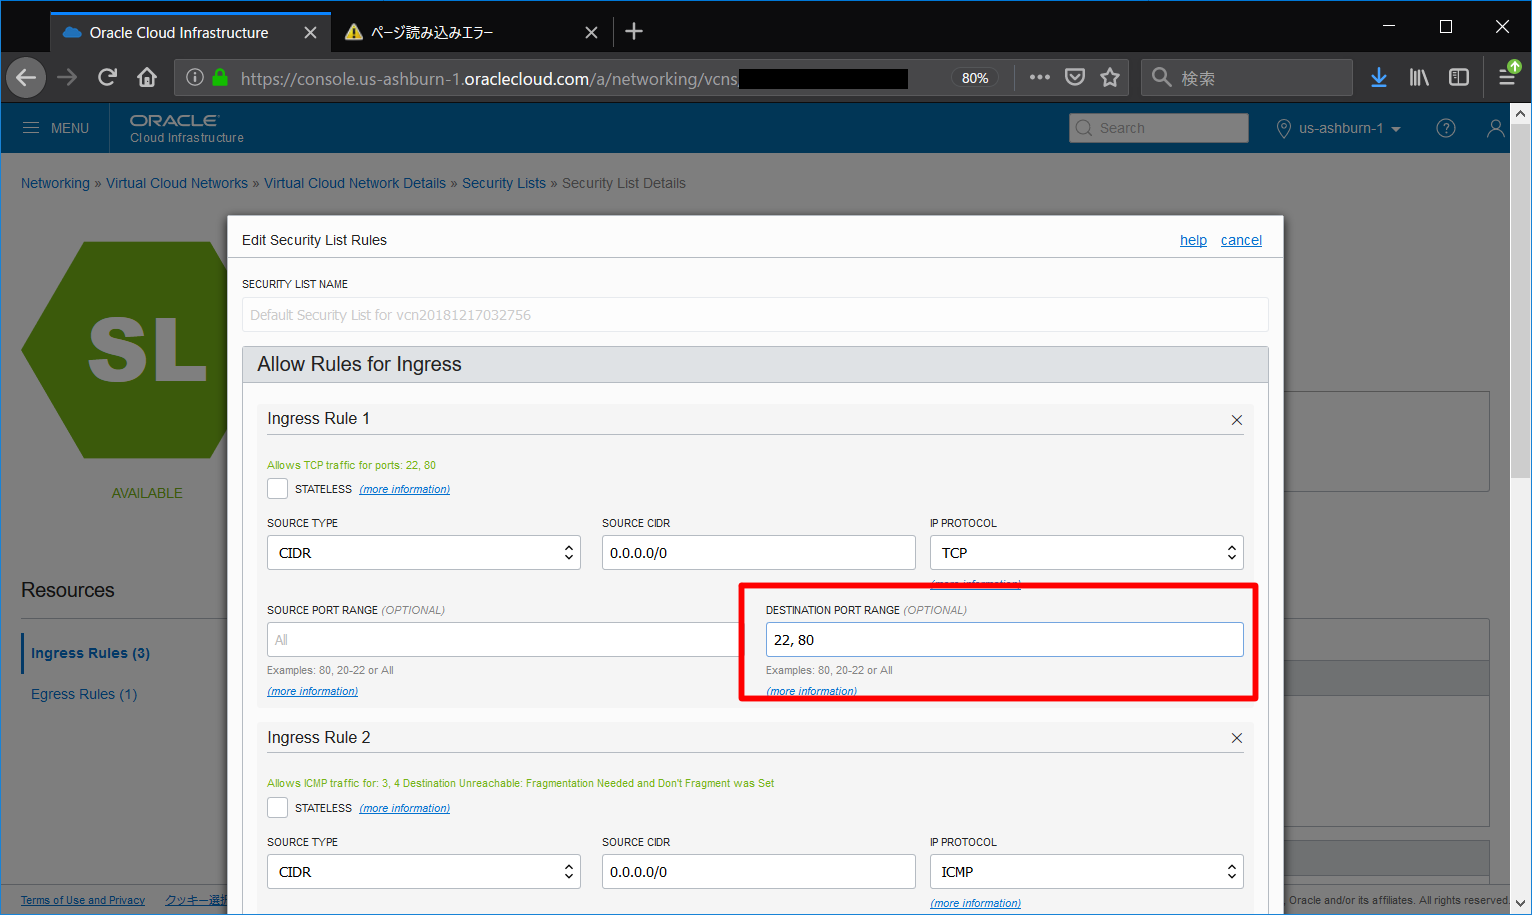Open Source Port Range more information link
The image size is (1532, 915).
click(312, 691)
